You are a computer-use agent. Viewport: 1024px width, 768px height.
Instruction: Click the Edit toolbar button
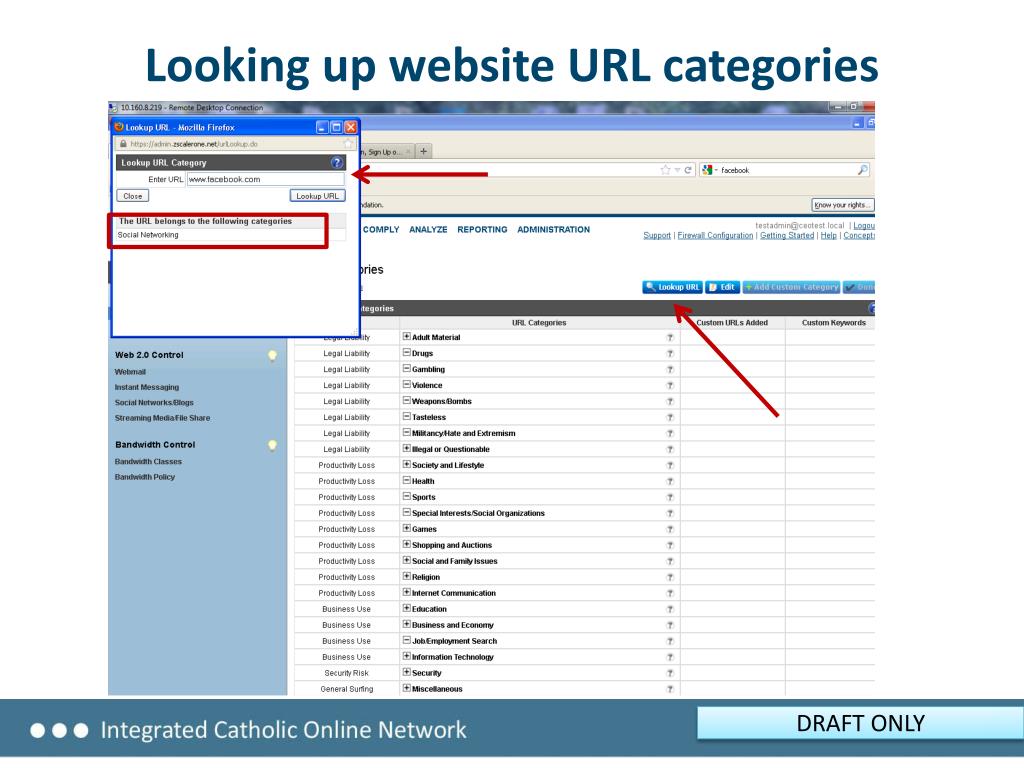tap(722, 287)
